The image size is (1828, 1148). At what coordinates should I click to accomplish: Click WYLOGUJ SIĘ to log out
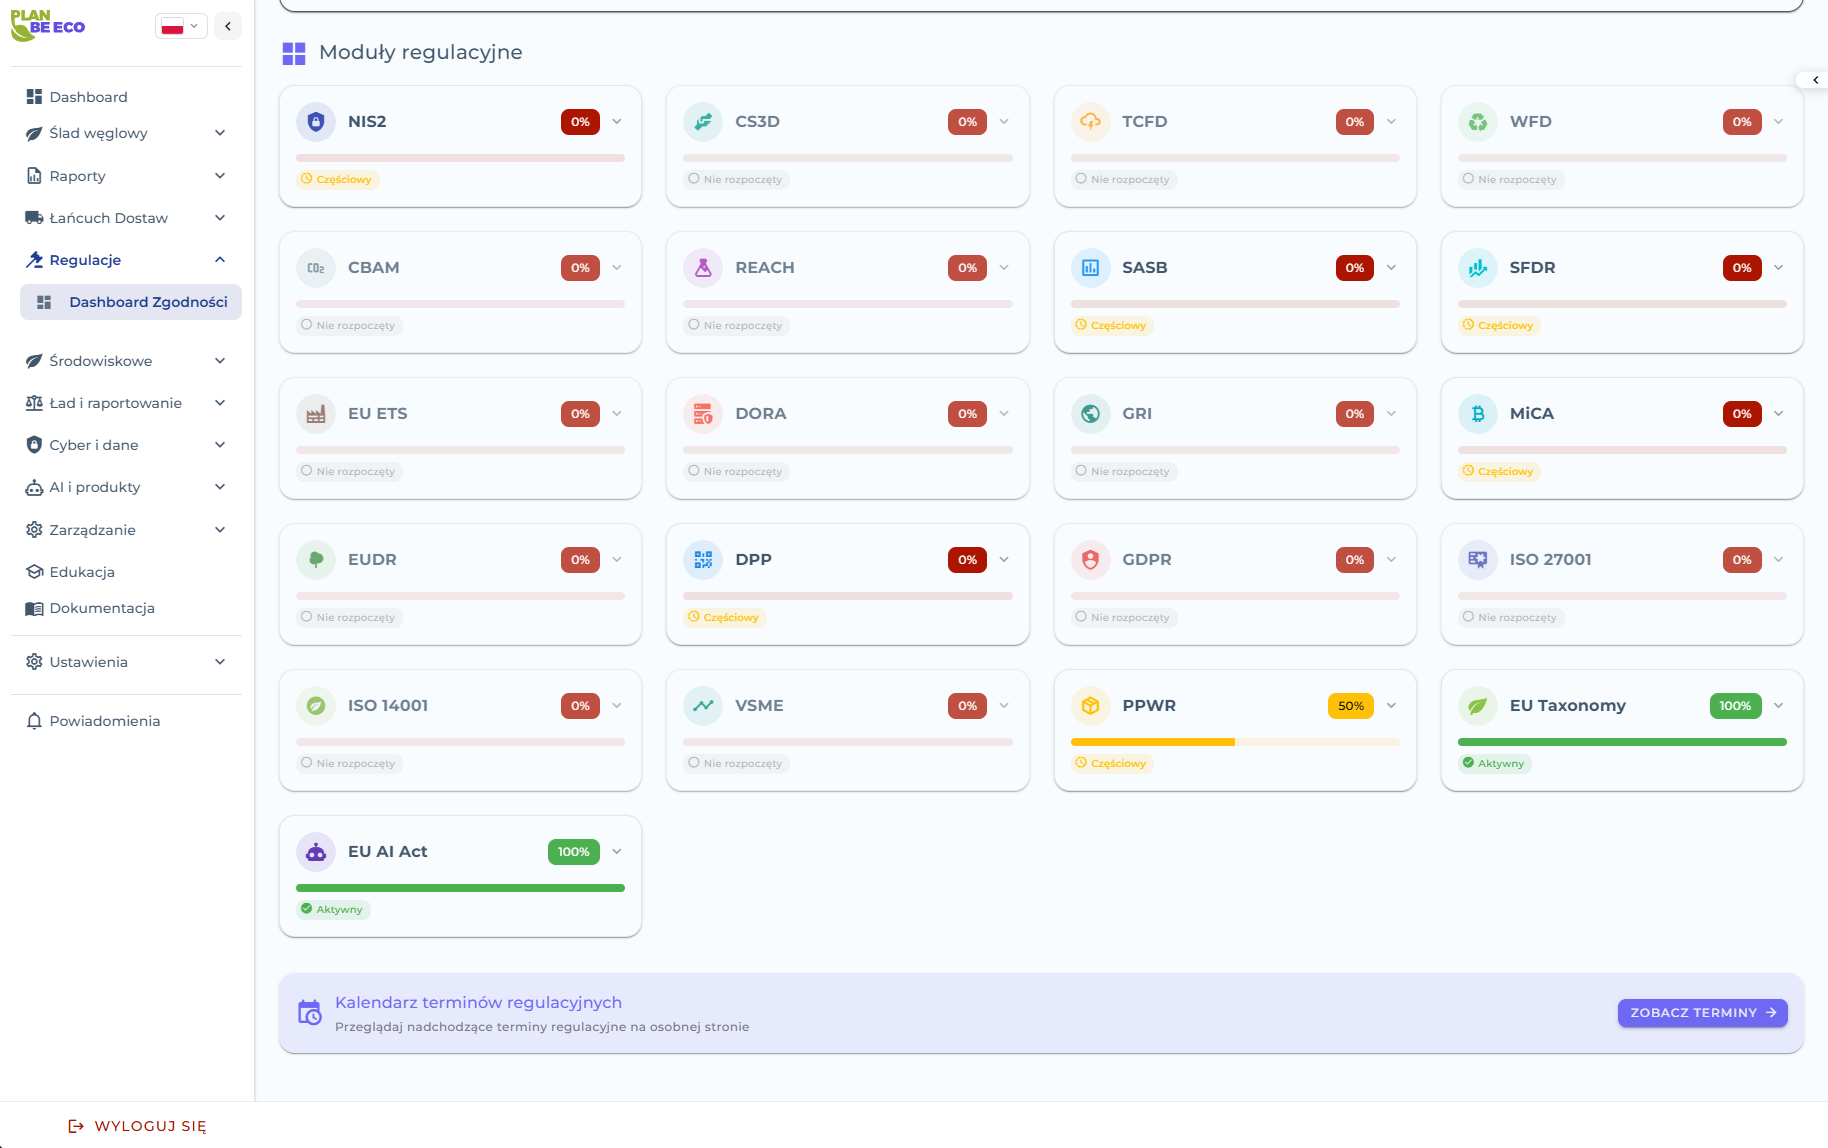tap(138, 1125)
